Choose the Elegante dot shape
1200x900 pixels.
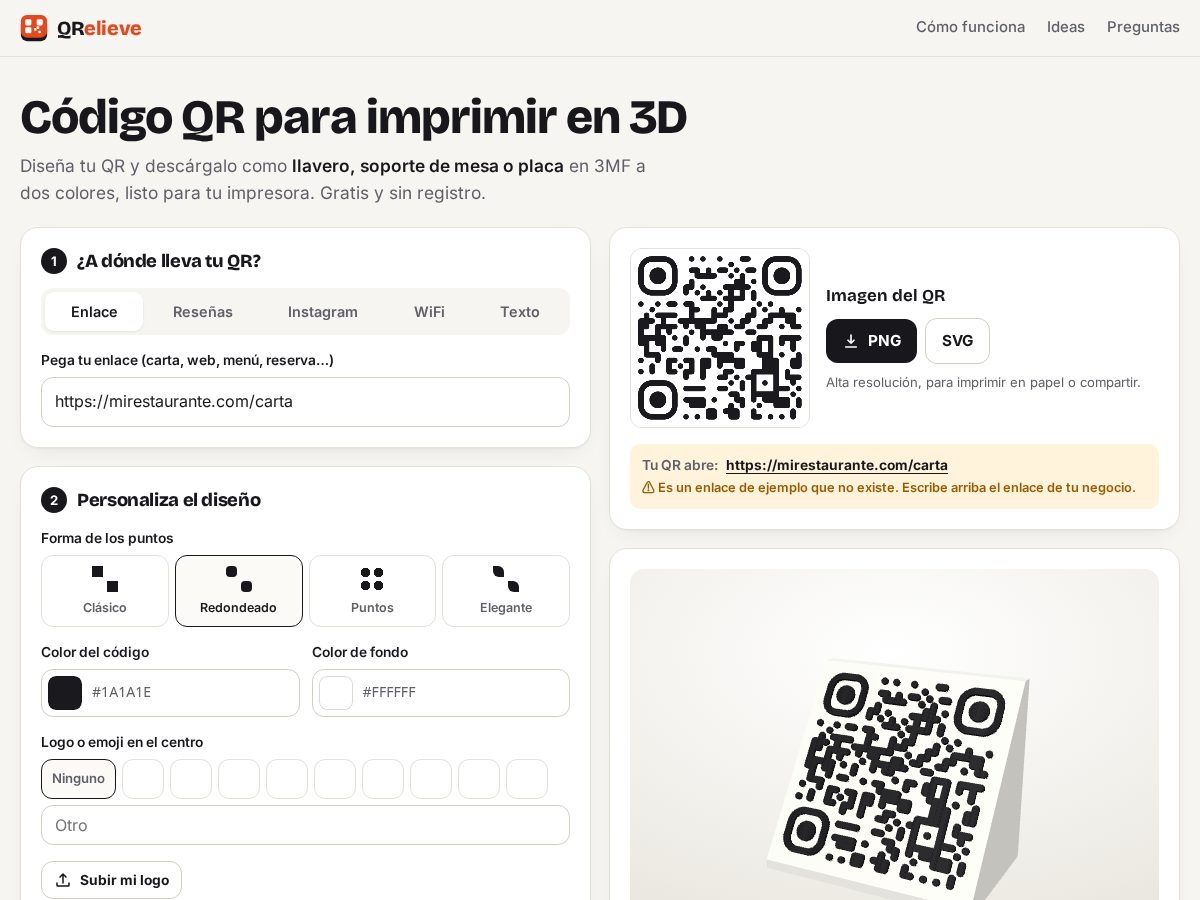coord(506,591)
